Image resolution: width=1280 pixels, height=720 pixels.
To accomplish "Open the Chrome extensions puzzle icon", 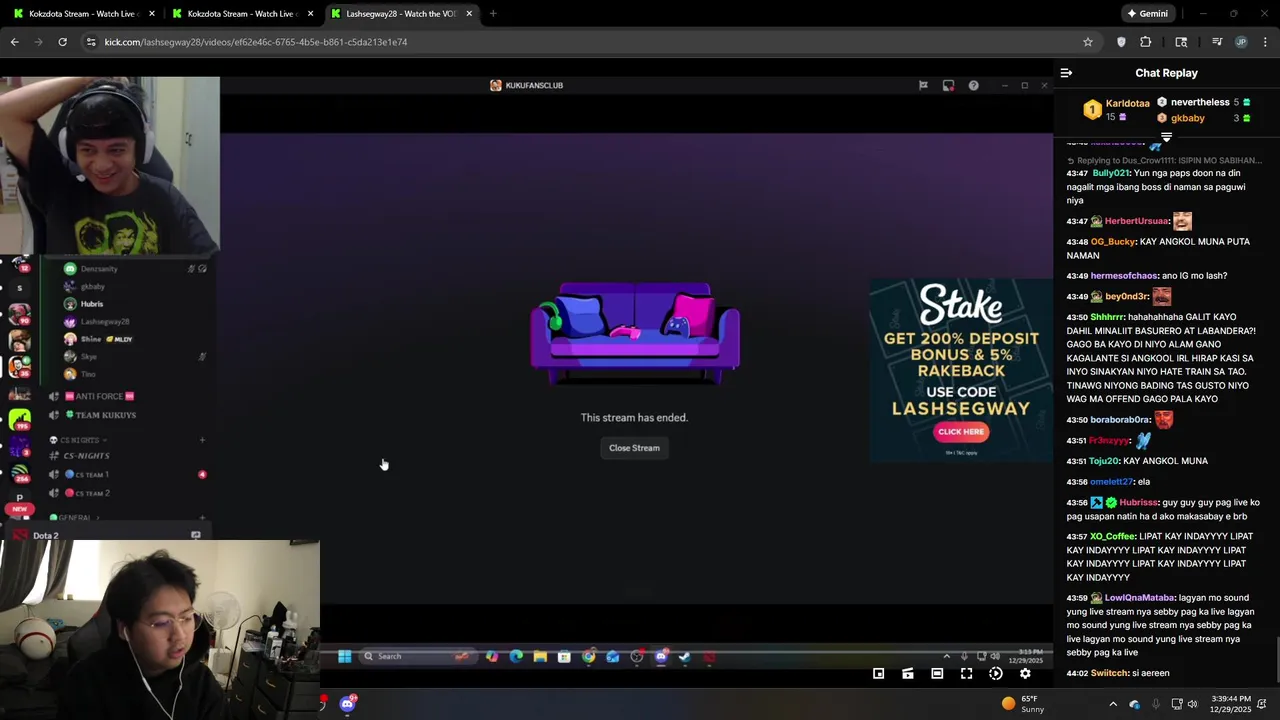I will tap(1146, 42).
